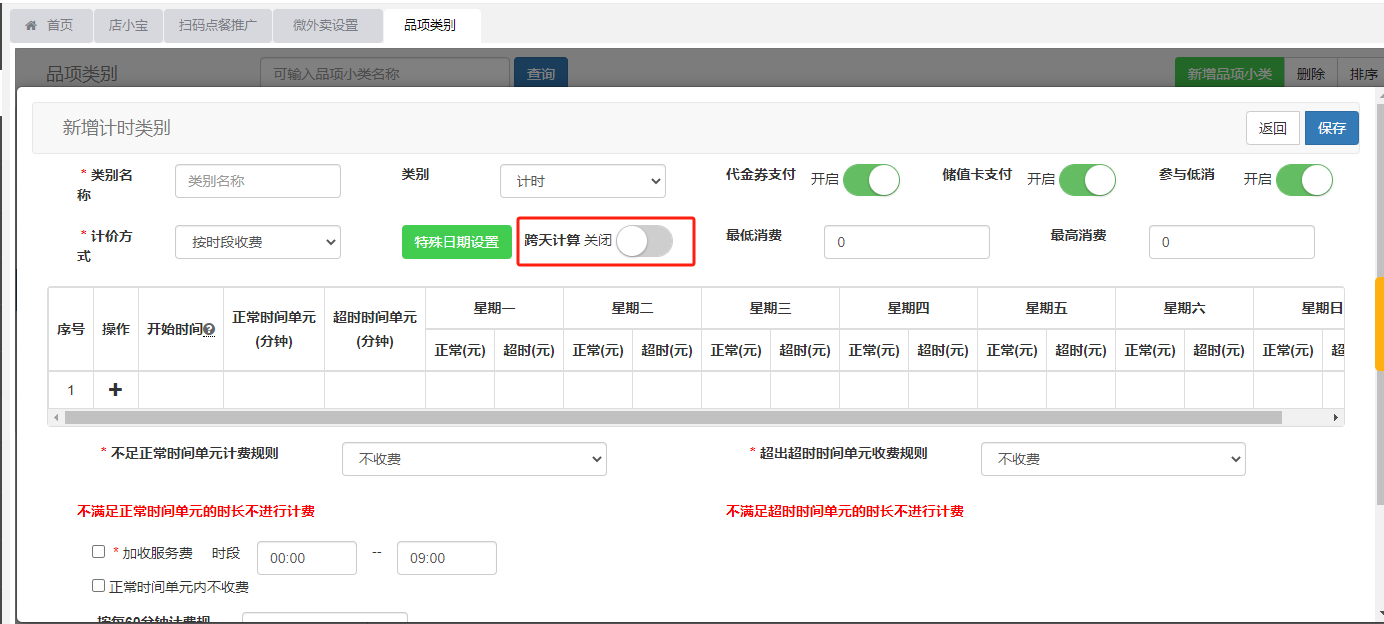Expand the 计价方式 dropdown

(258, 242)
